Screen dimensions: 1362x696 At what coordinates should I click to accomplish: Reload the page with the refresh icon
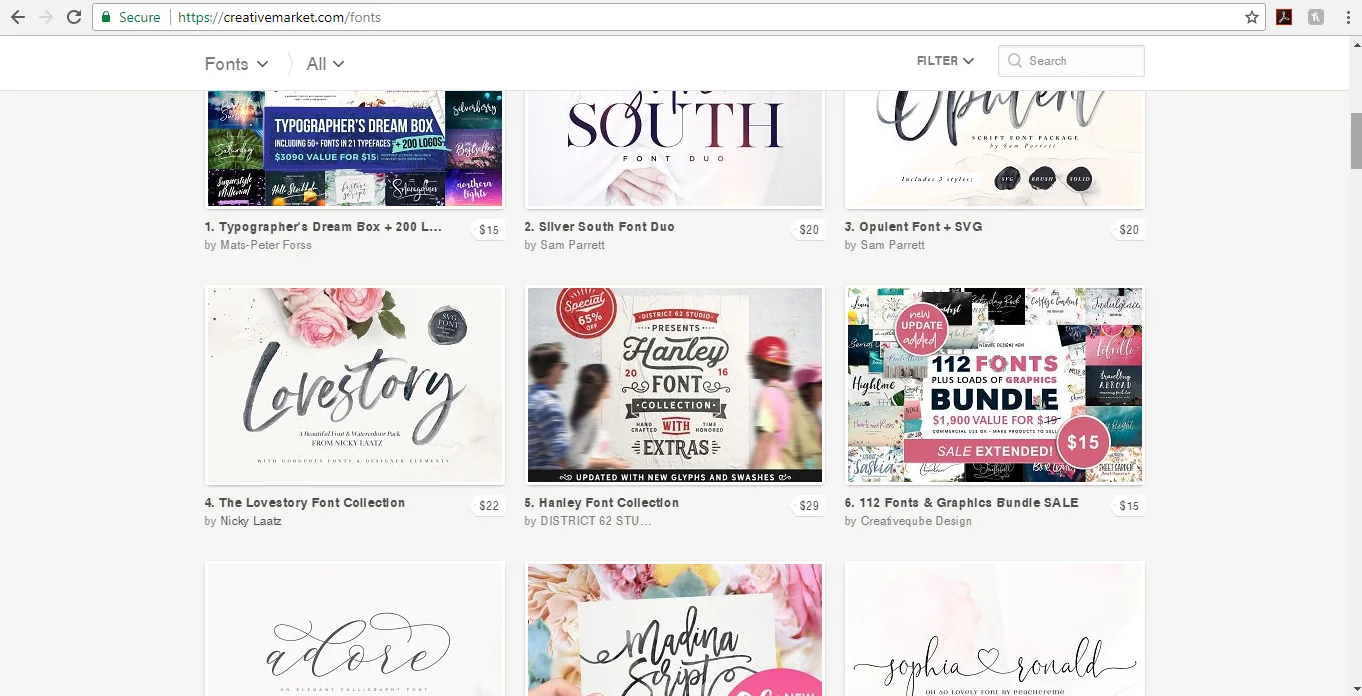click(x=73, y=17)
